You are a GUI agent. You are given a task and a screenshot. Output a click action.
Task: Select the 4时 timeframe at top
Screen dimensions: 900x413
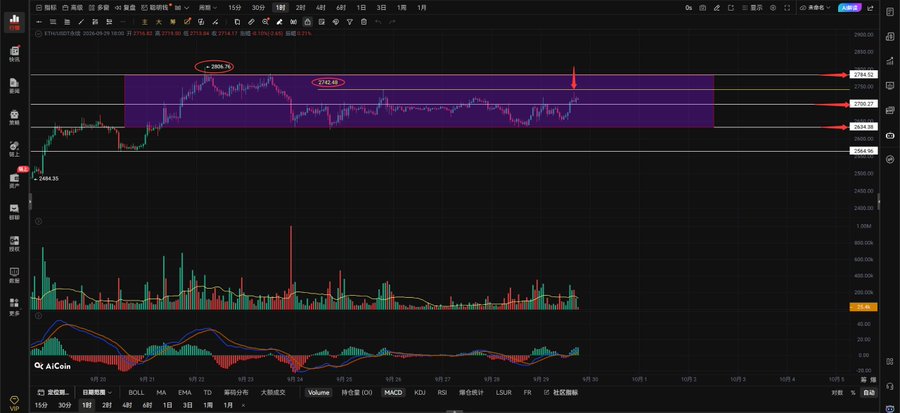coord(321,8)
